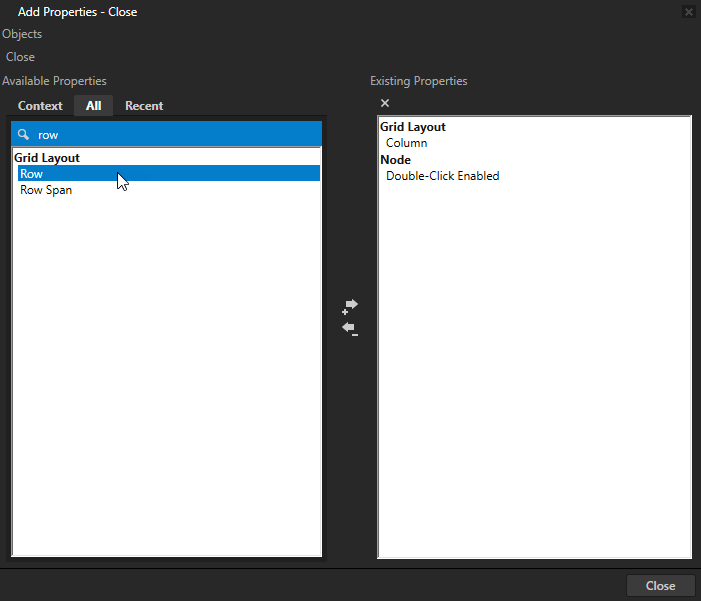Select Row in Available Properties
701x601 pixels.
click(x=32, y=174)
